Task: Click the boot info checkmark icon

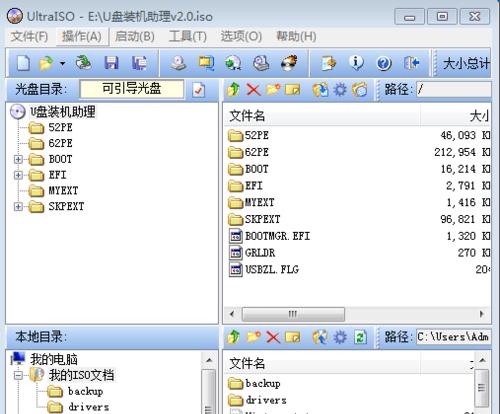Action: [x=199, y=89]
